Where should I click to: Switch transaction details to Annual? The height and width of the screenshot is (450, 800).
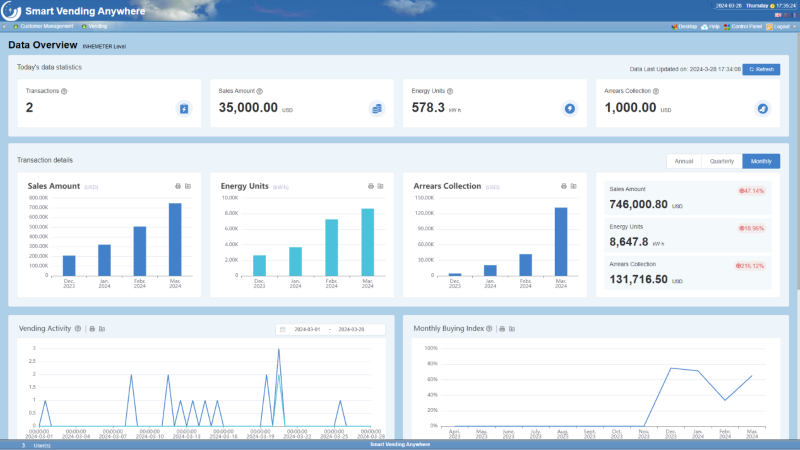point(684,161)
